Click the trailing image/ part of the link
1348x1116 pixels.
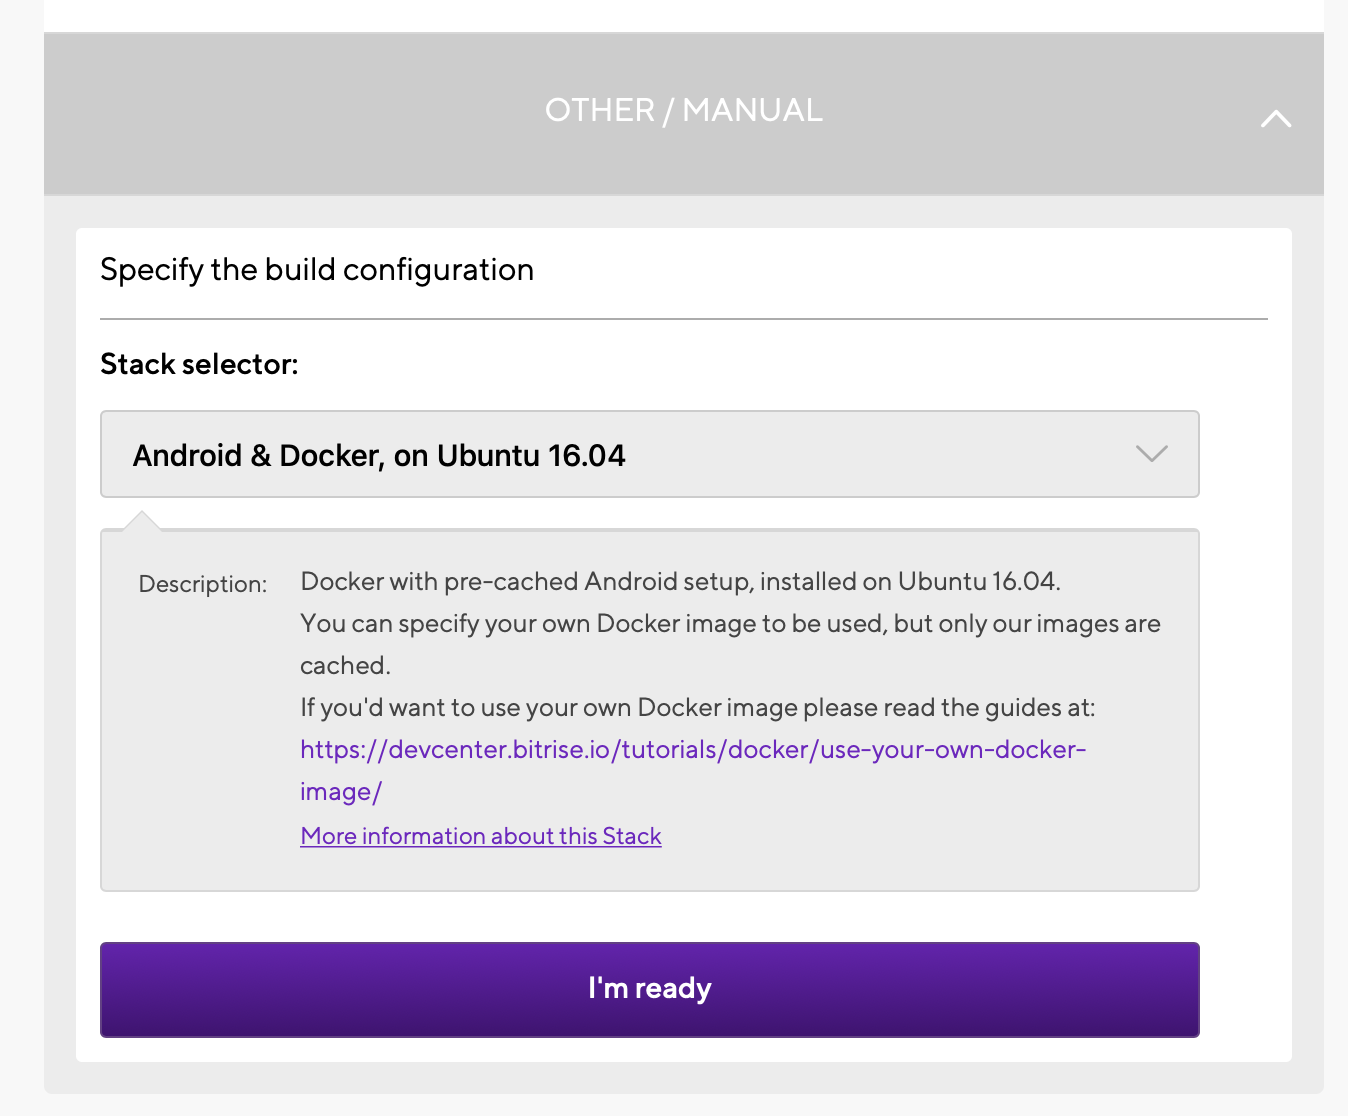(x=341, y=792)
